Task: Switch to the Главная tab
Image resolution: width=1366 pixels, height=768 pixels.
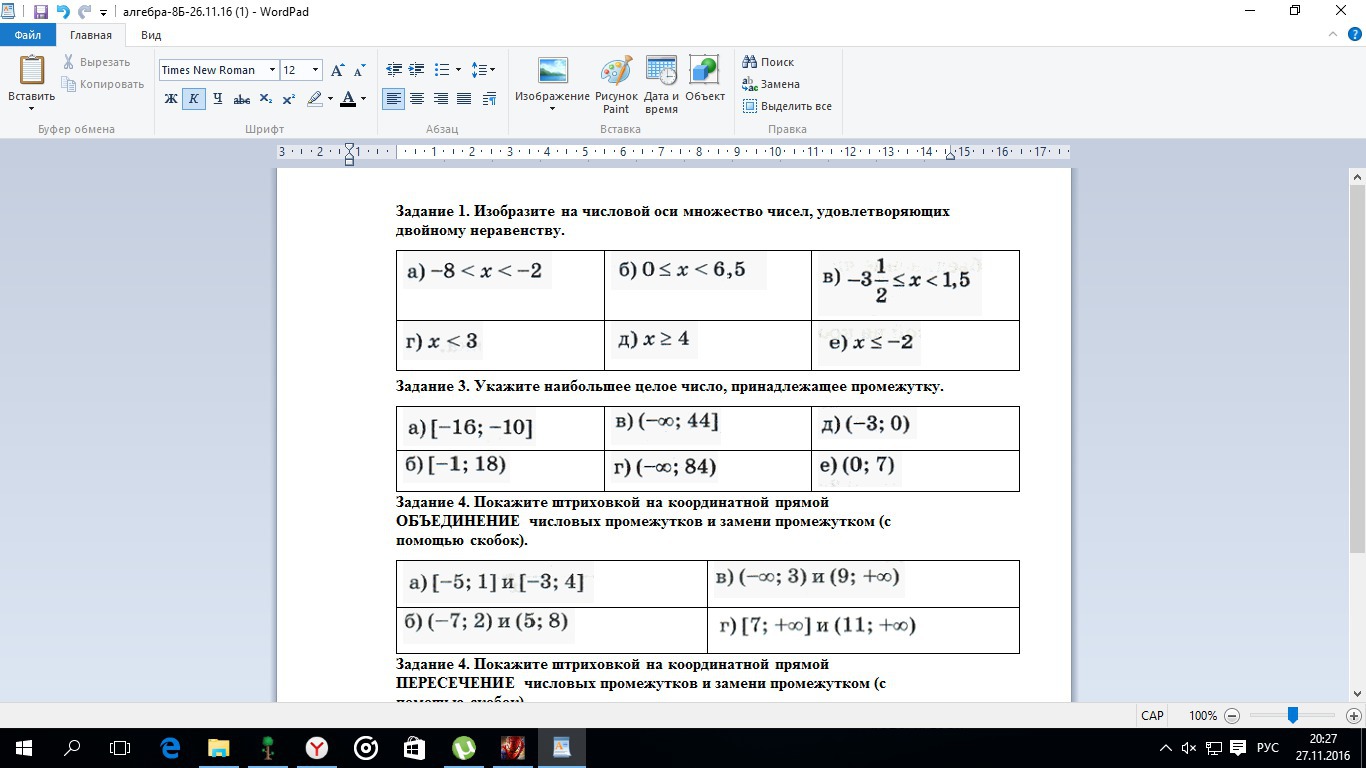Action: tap(91, 35)
